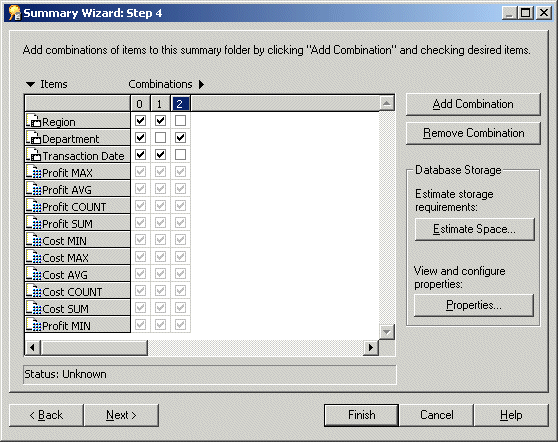The height and width of the screenshot is (442, 558).
Task: Click the vertical scrollbar down arrow
Action: click(x=386, y=332)
